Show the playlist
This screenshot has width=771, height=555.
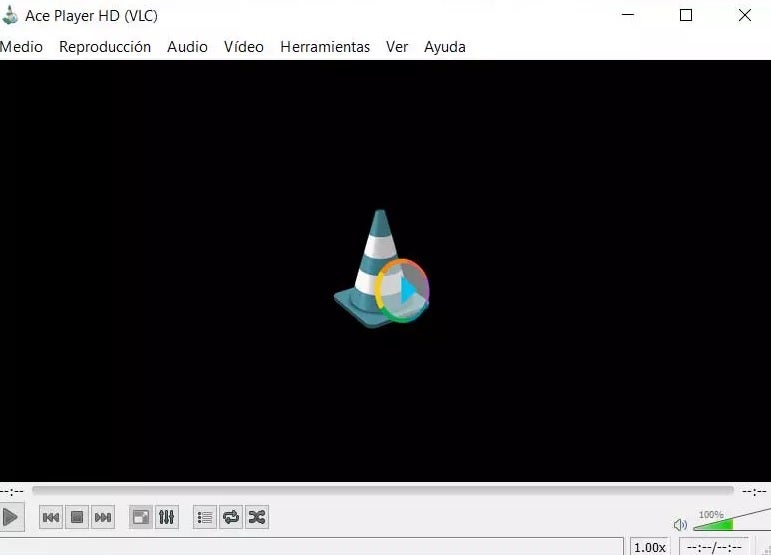click(x=204, y=517)
